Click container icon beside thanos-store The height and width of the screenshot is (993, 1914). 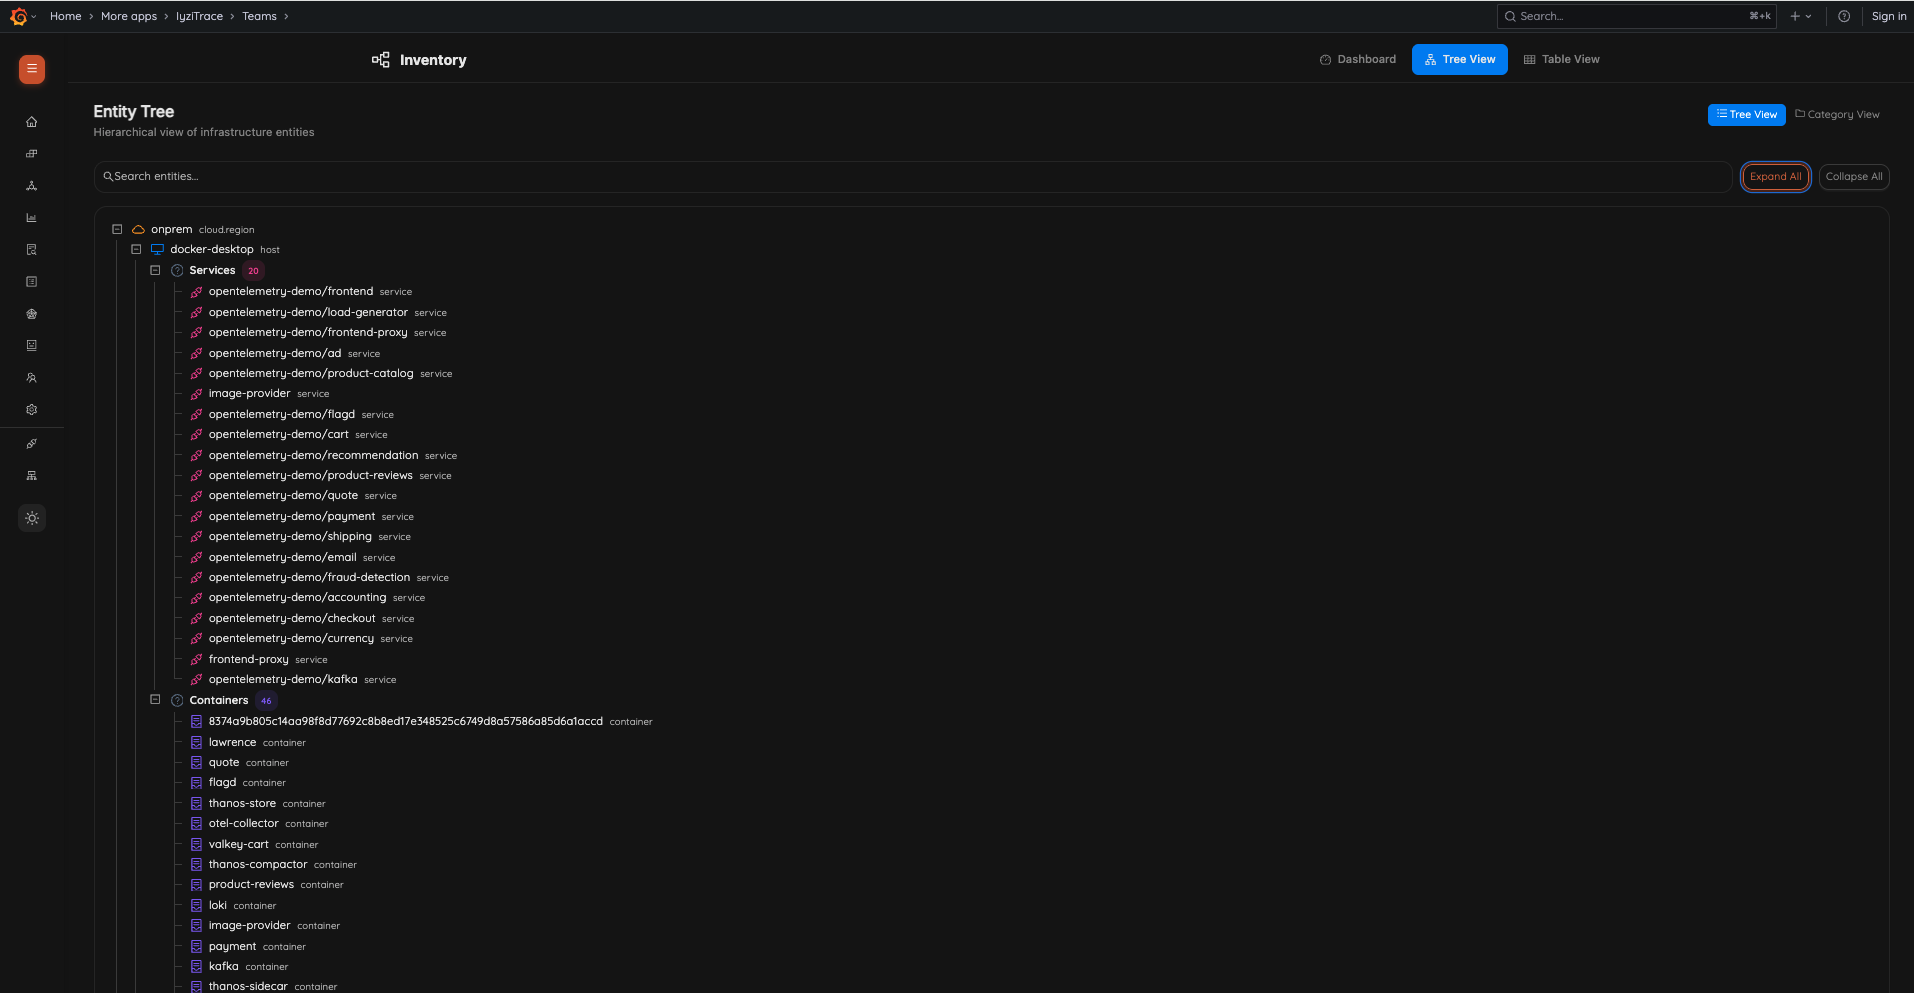pyautogui.click(x=197, y=804)
